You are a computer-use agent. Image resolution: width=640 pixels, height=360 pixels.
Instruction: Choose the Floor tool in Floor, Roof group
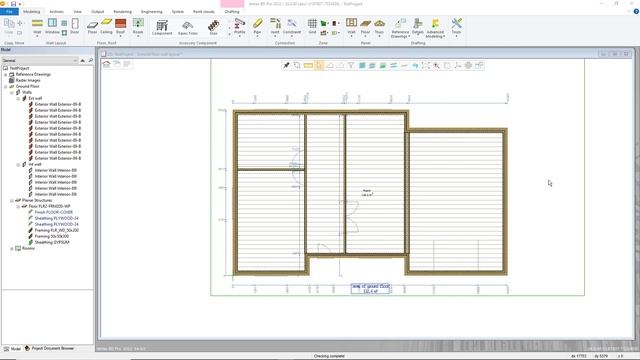click(93, 26)
